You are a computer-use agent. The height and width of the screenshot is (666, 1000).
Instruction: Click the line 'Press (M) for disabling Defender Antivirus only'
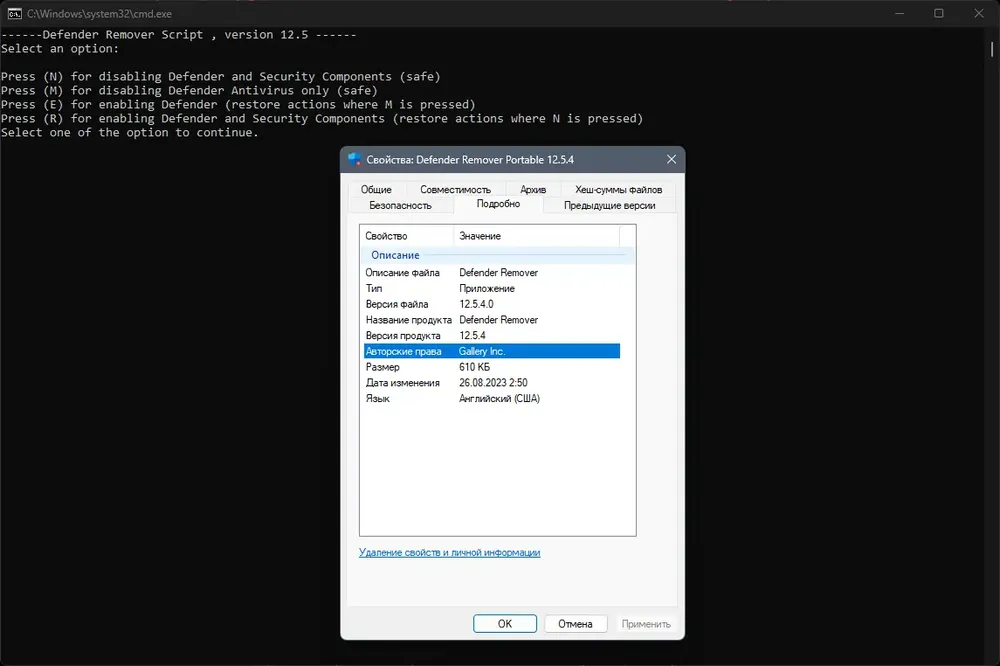(189, 91)
